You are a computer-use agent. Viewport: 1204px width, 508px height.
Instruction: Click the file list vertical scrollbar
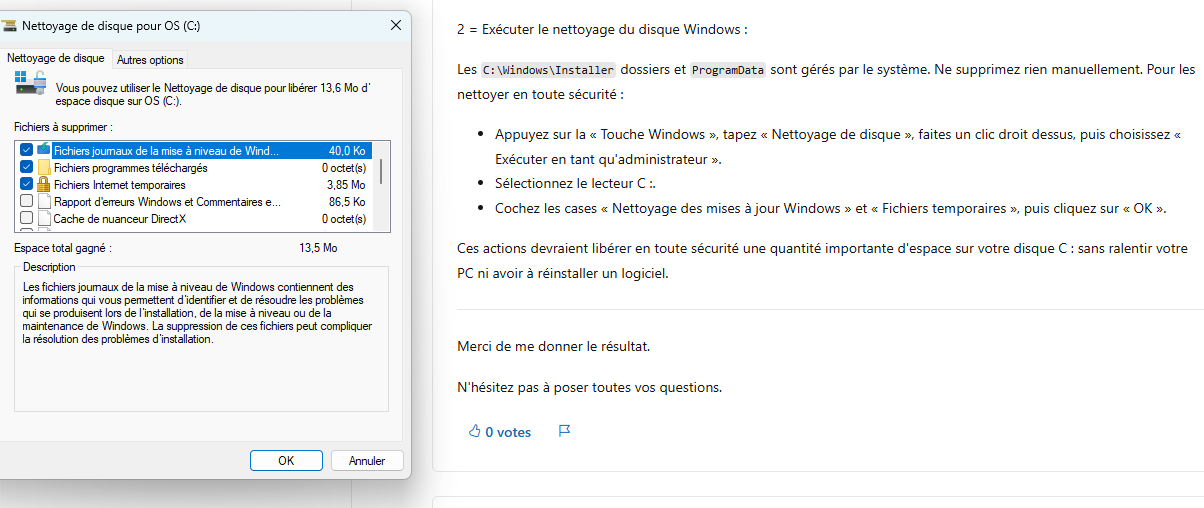click(381, 187)
